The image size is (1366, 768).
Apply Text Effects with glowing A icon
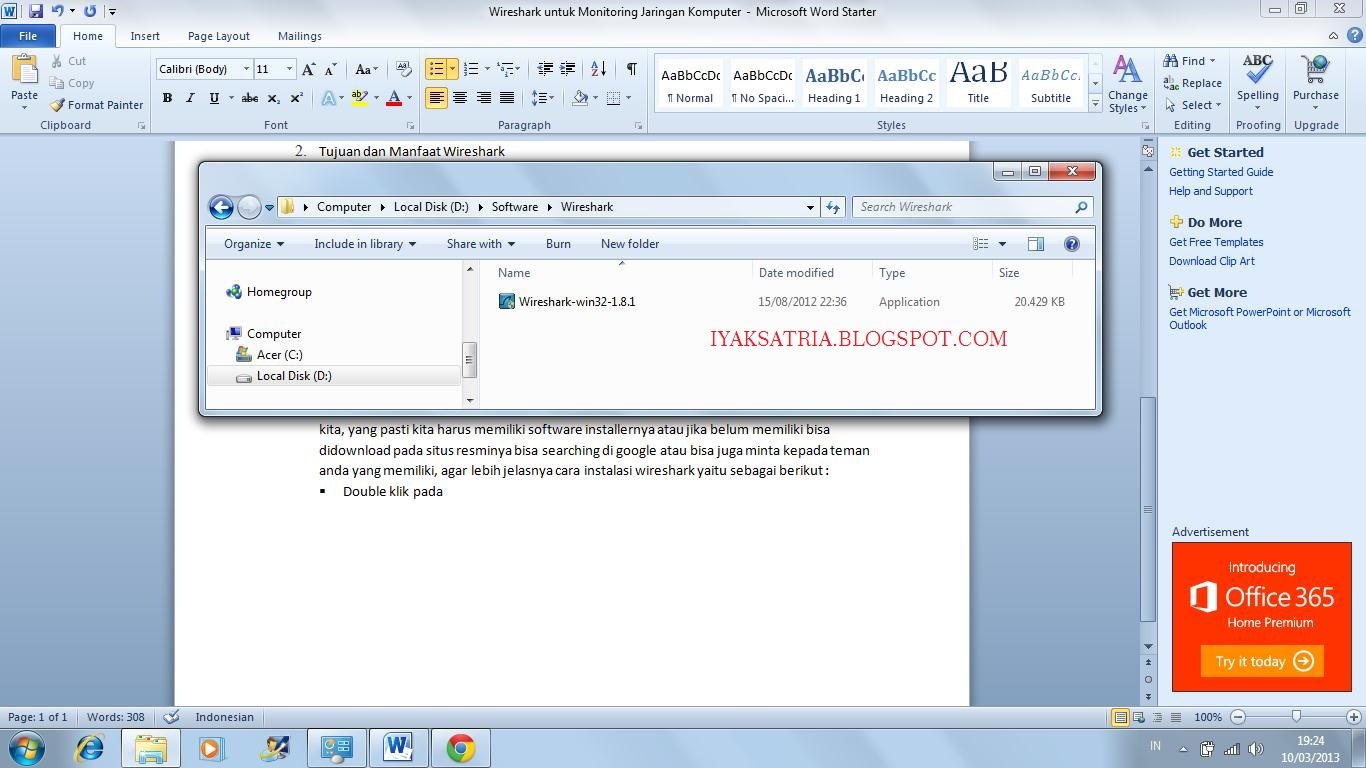[328, 98]
